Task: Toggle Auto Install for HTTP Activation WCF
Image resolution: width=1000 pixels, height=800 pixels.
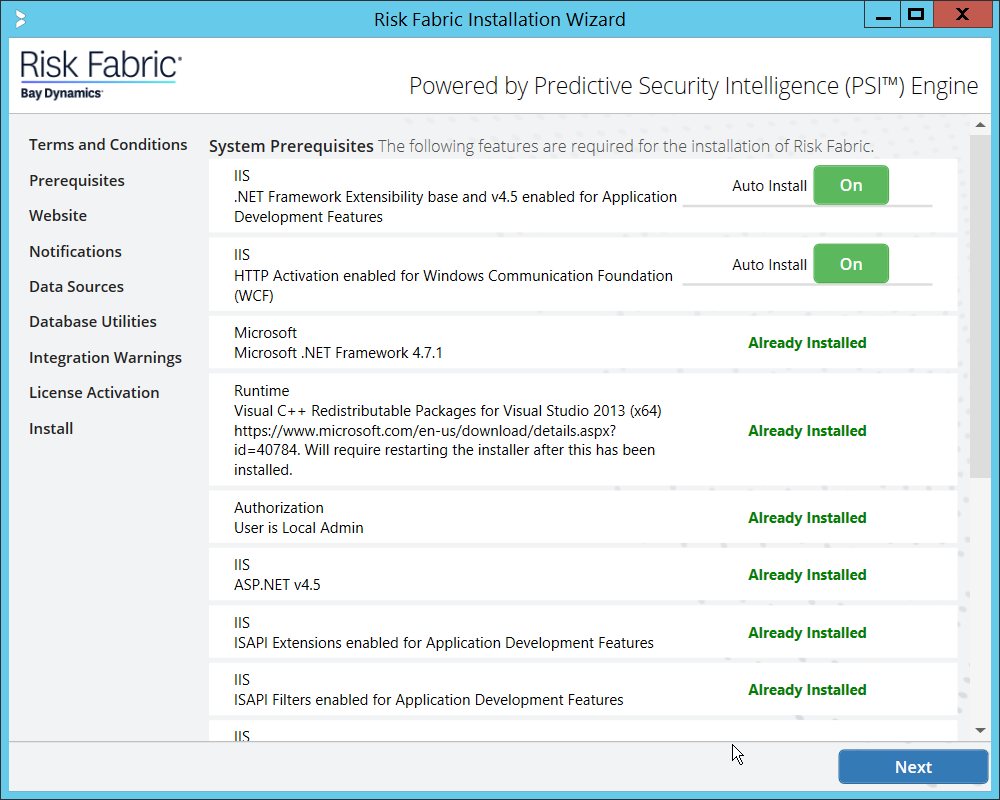Action: tap(850, 265)
